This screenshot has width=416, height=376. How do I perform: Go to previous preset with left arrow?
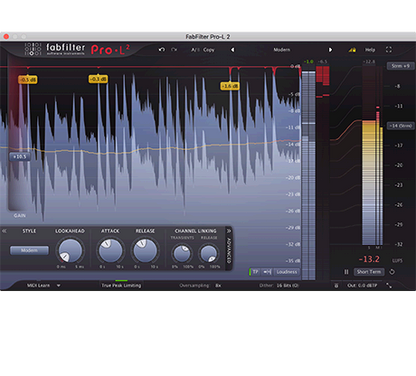[x=232, y=50]
